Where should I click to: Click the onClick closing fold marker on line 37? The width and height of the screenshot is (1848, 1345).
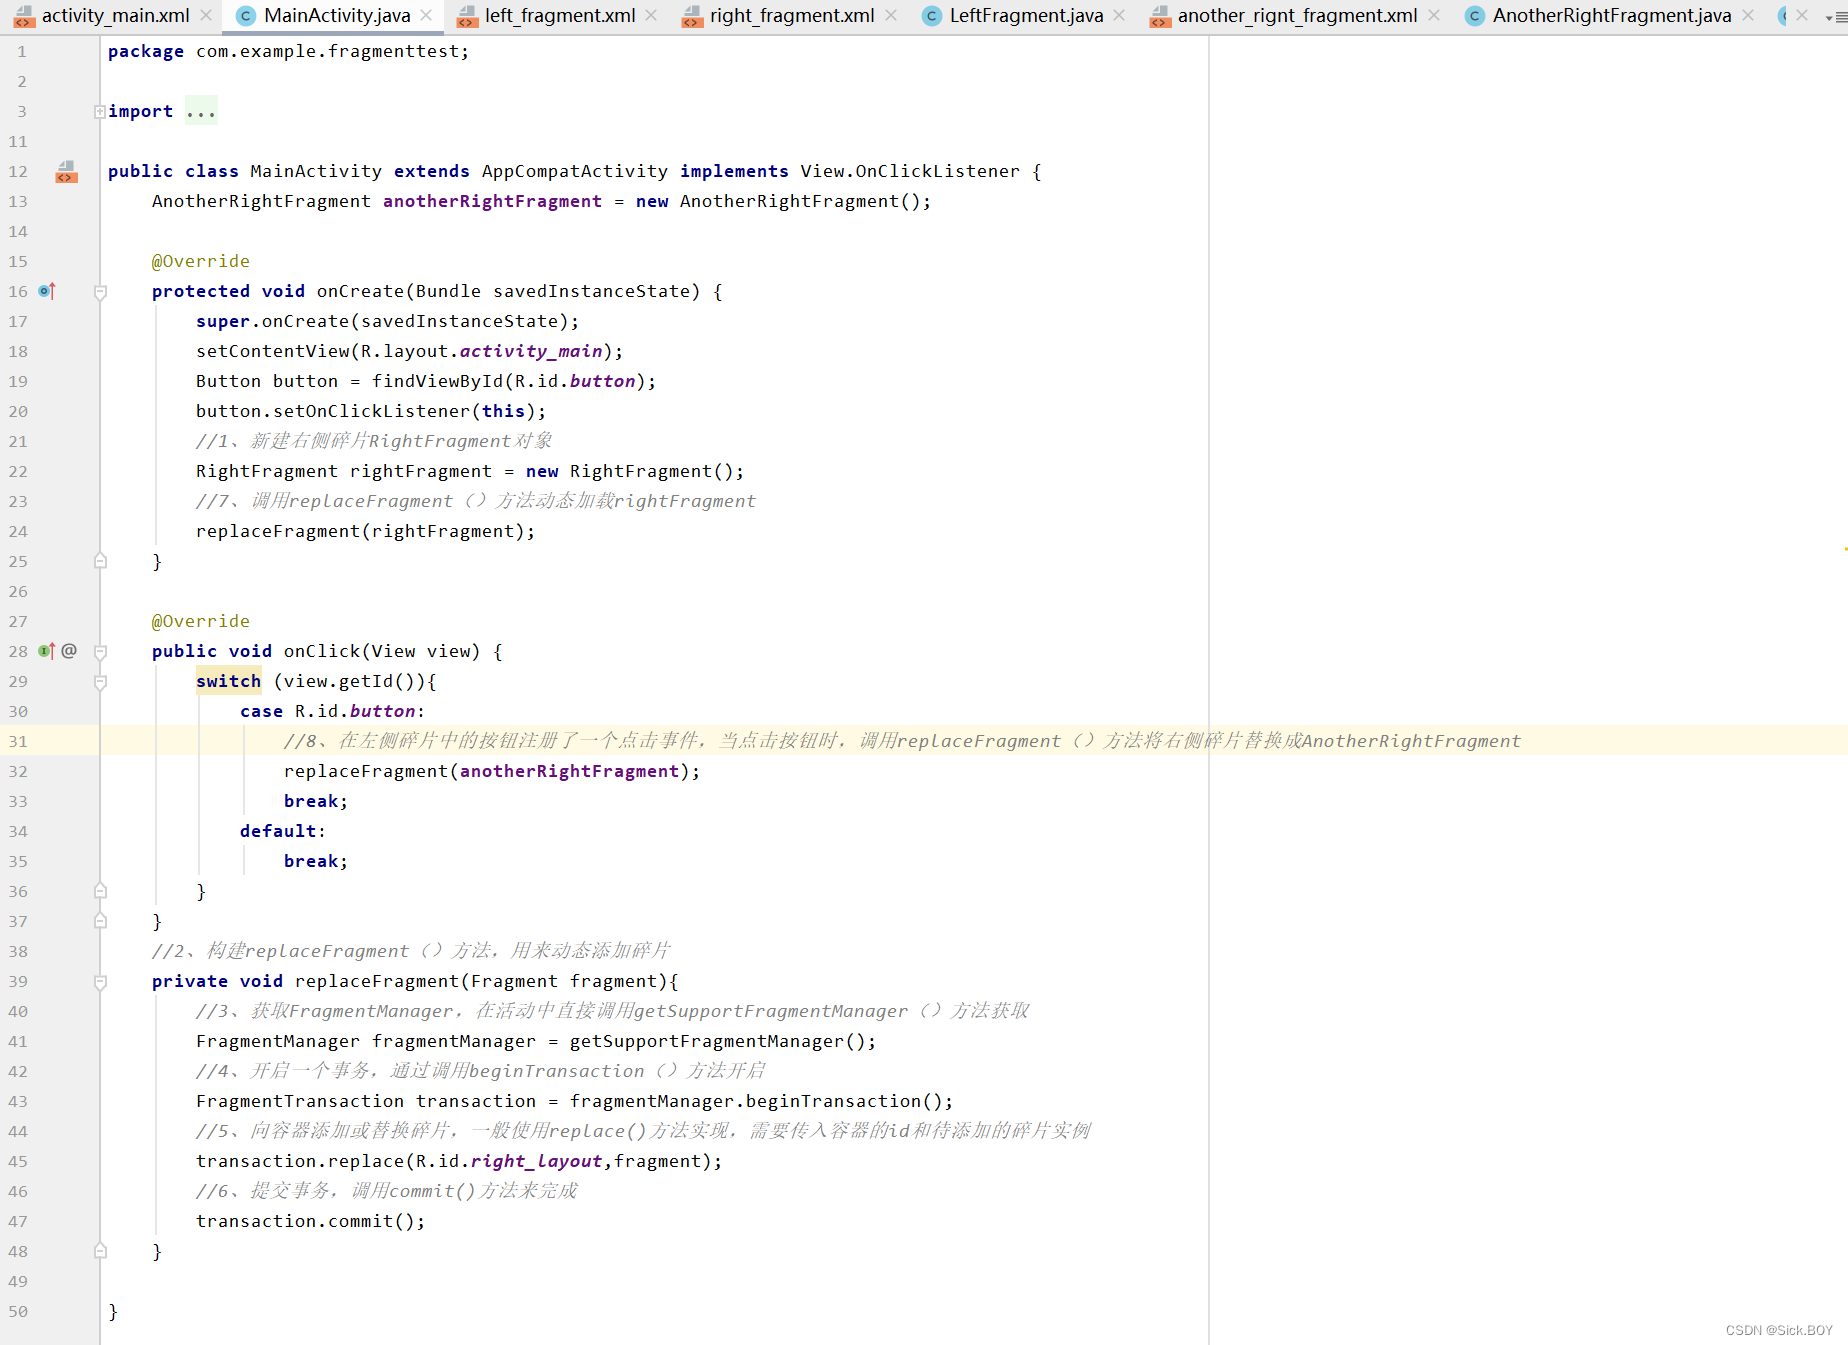click(x=100, y=921)
